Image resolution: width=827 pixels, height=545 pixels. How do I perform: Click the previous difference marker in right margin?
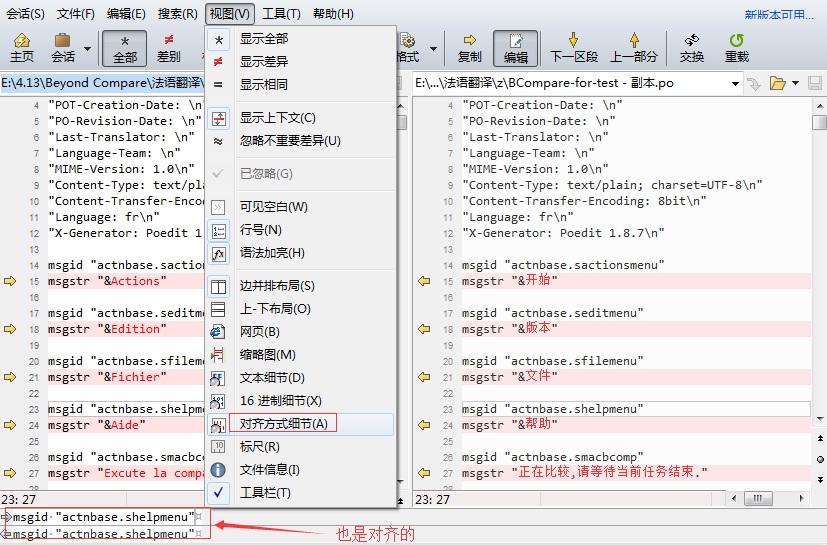tap(820, 438)
